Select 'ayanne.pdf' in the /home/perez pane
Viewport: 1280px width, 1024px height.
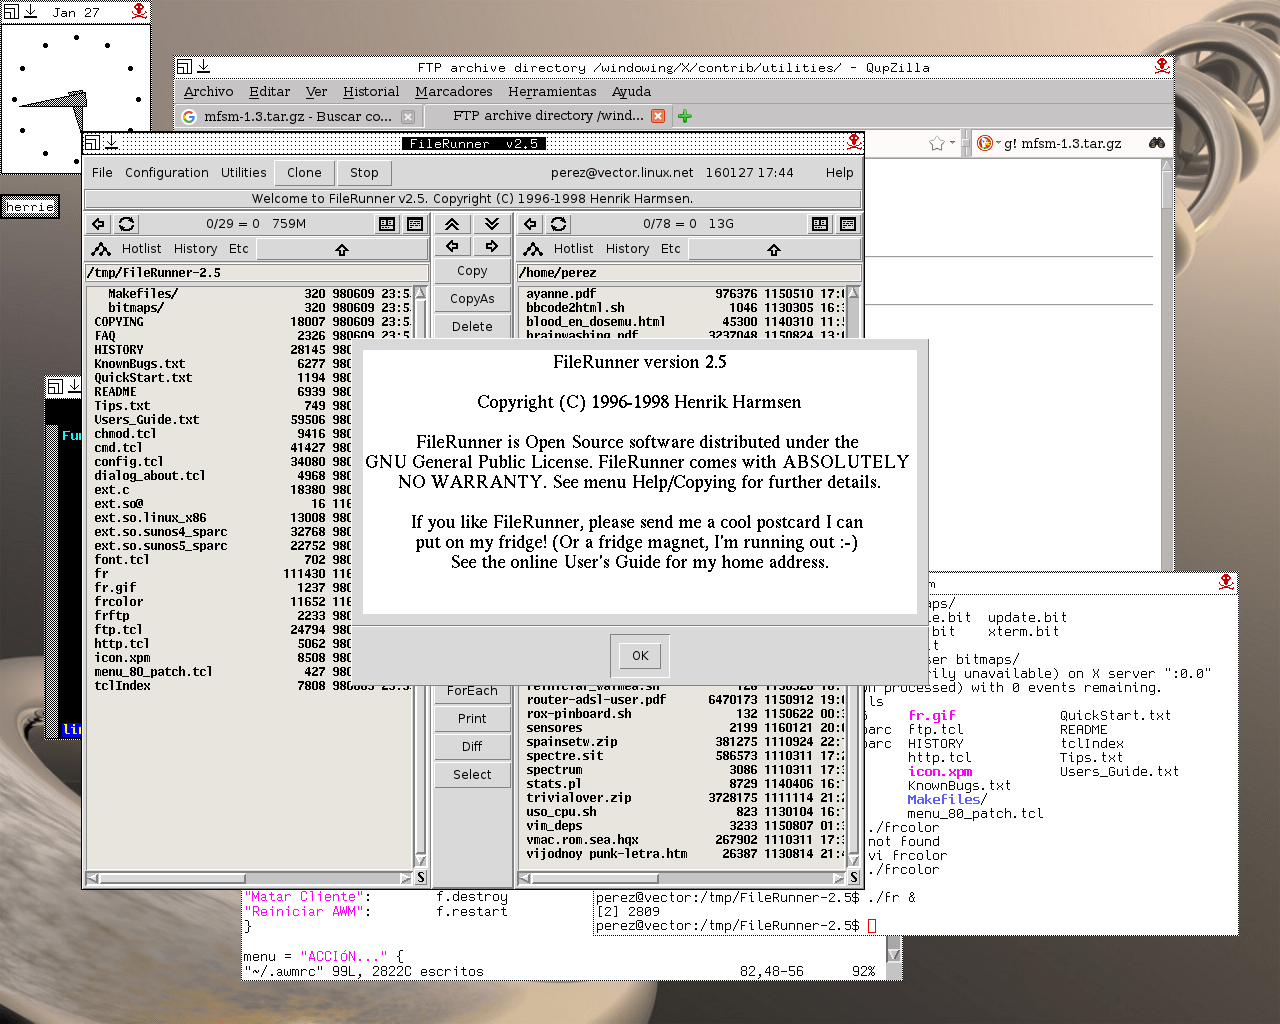[561, 294]
